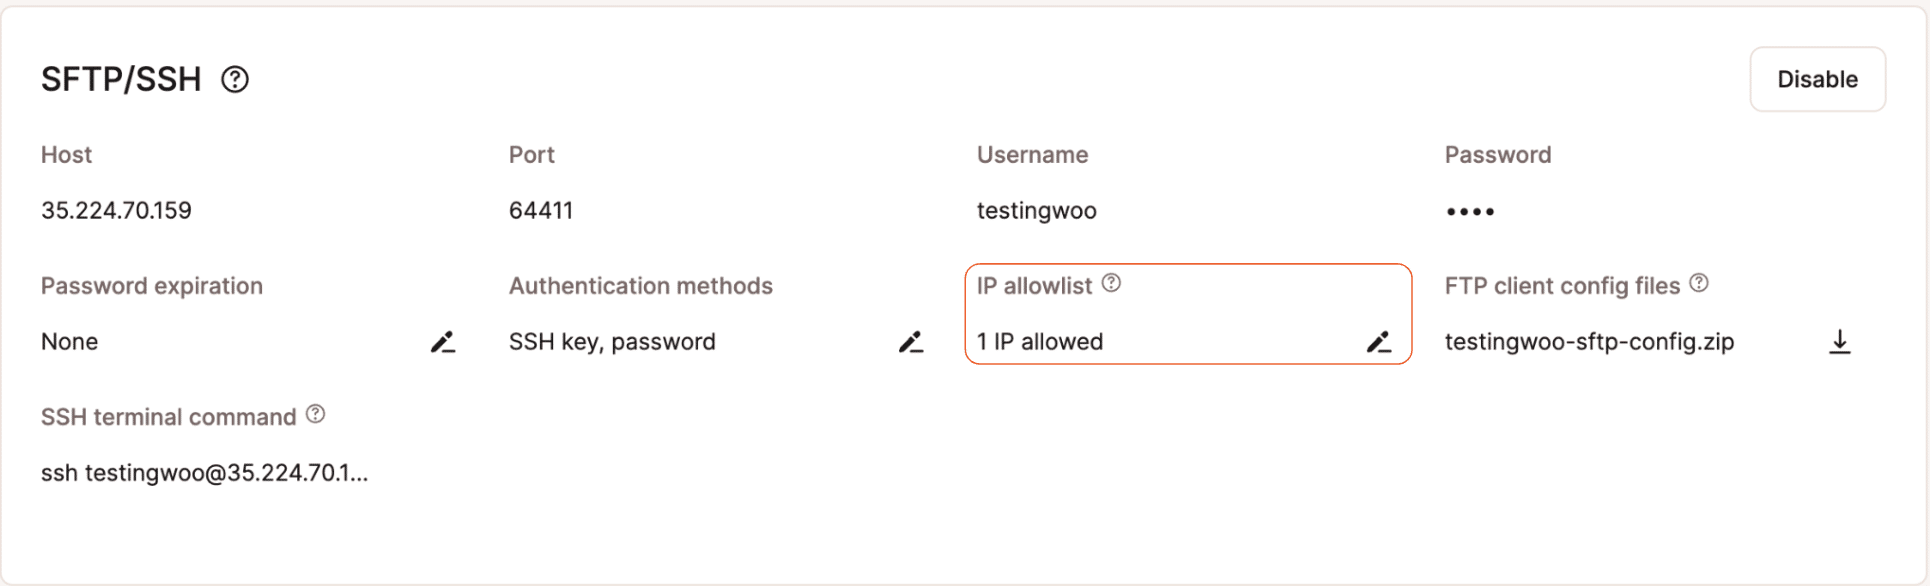The height and width of the screenshot is (586, 1930).
Task: Edit the Password expiration setting
Action: (x=443, y=342)
